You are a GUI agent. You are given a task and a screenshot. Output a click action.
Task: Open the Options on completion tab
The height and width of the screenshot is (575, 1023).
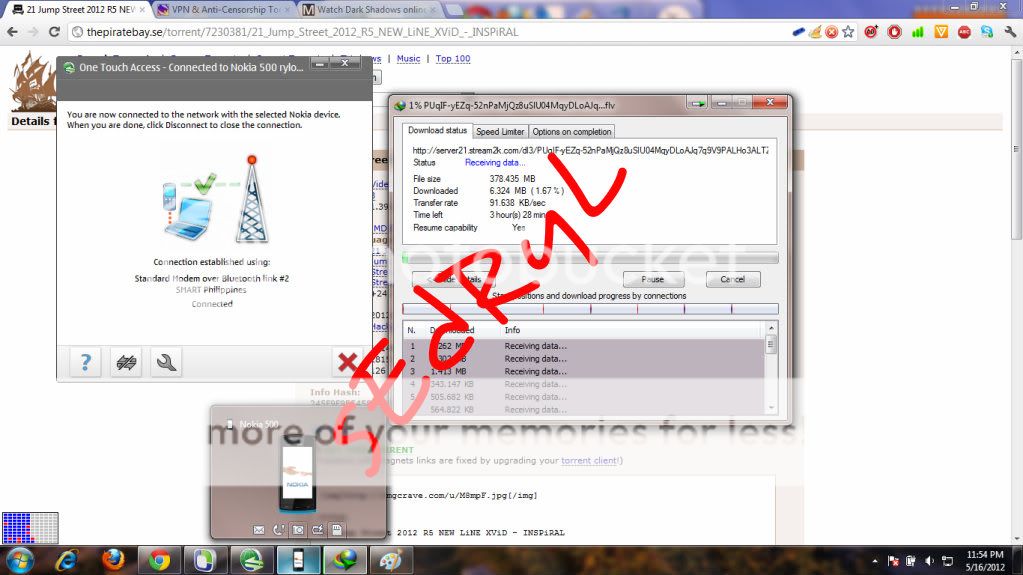coord(571,132)
